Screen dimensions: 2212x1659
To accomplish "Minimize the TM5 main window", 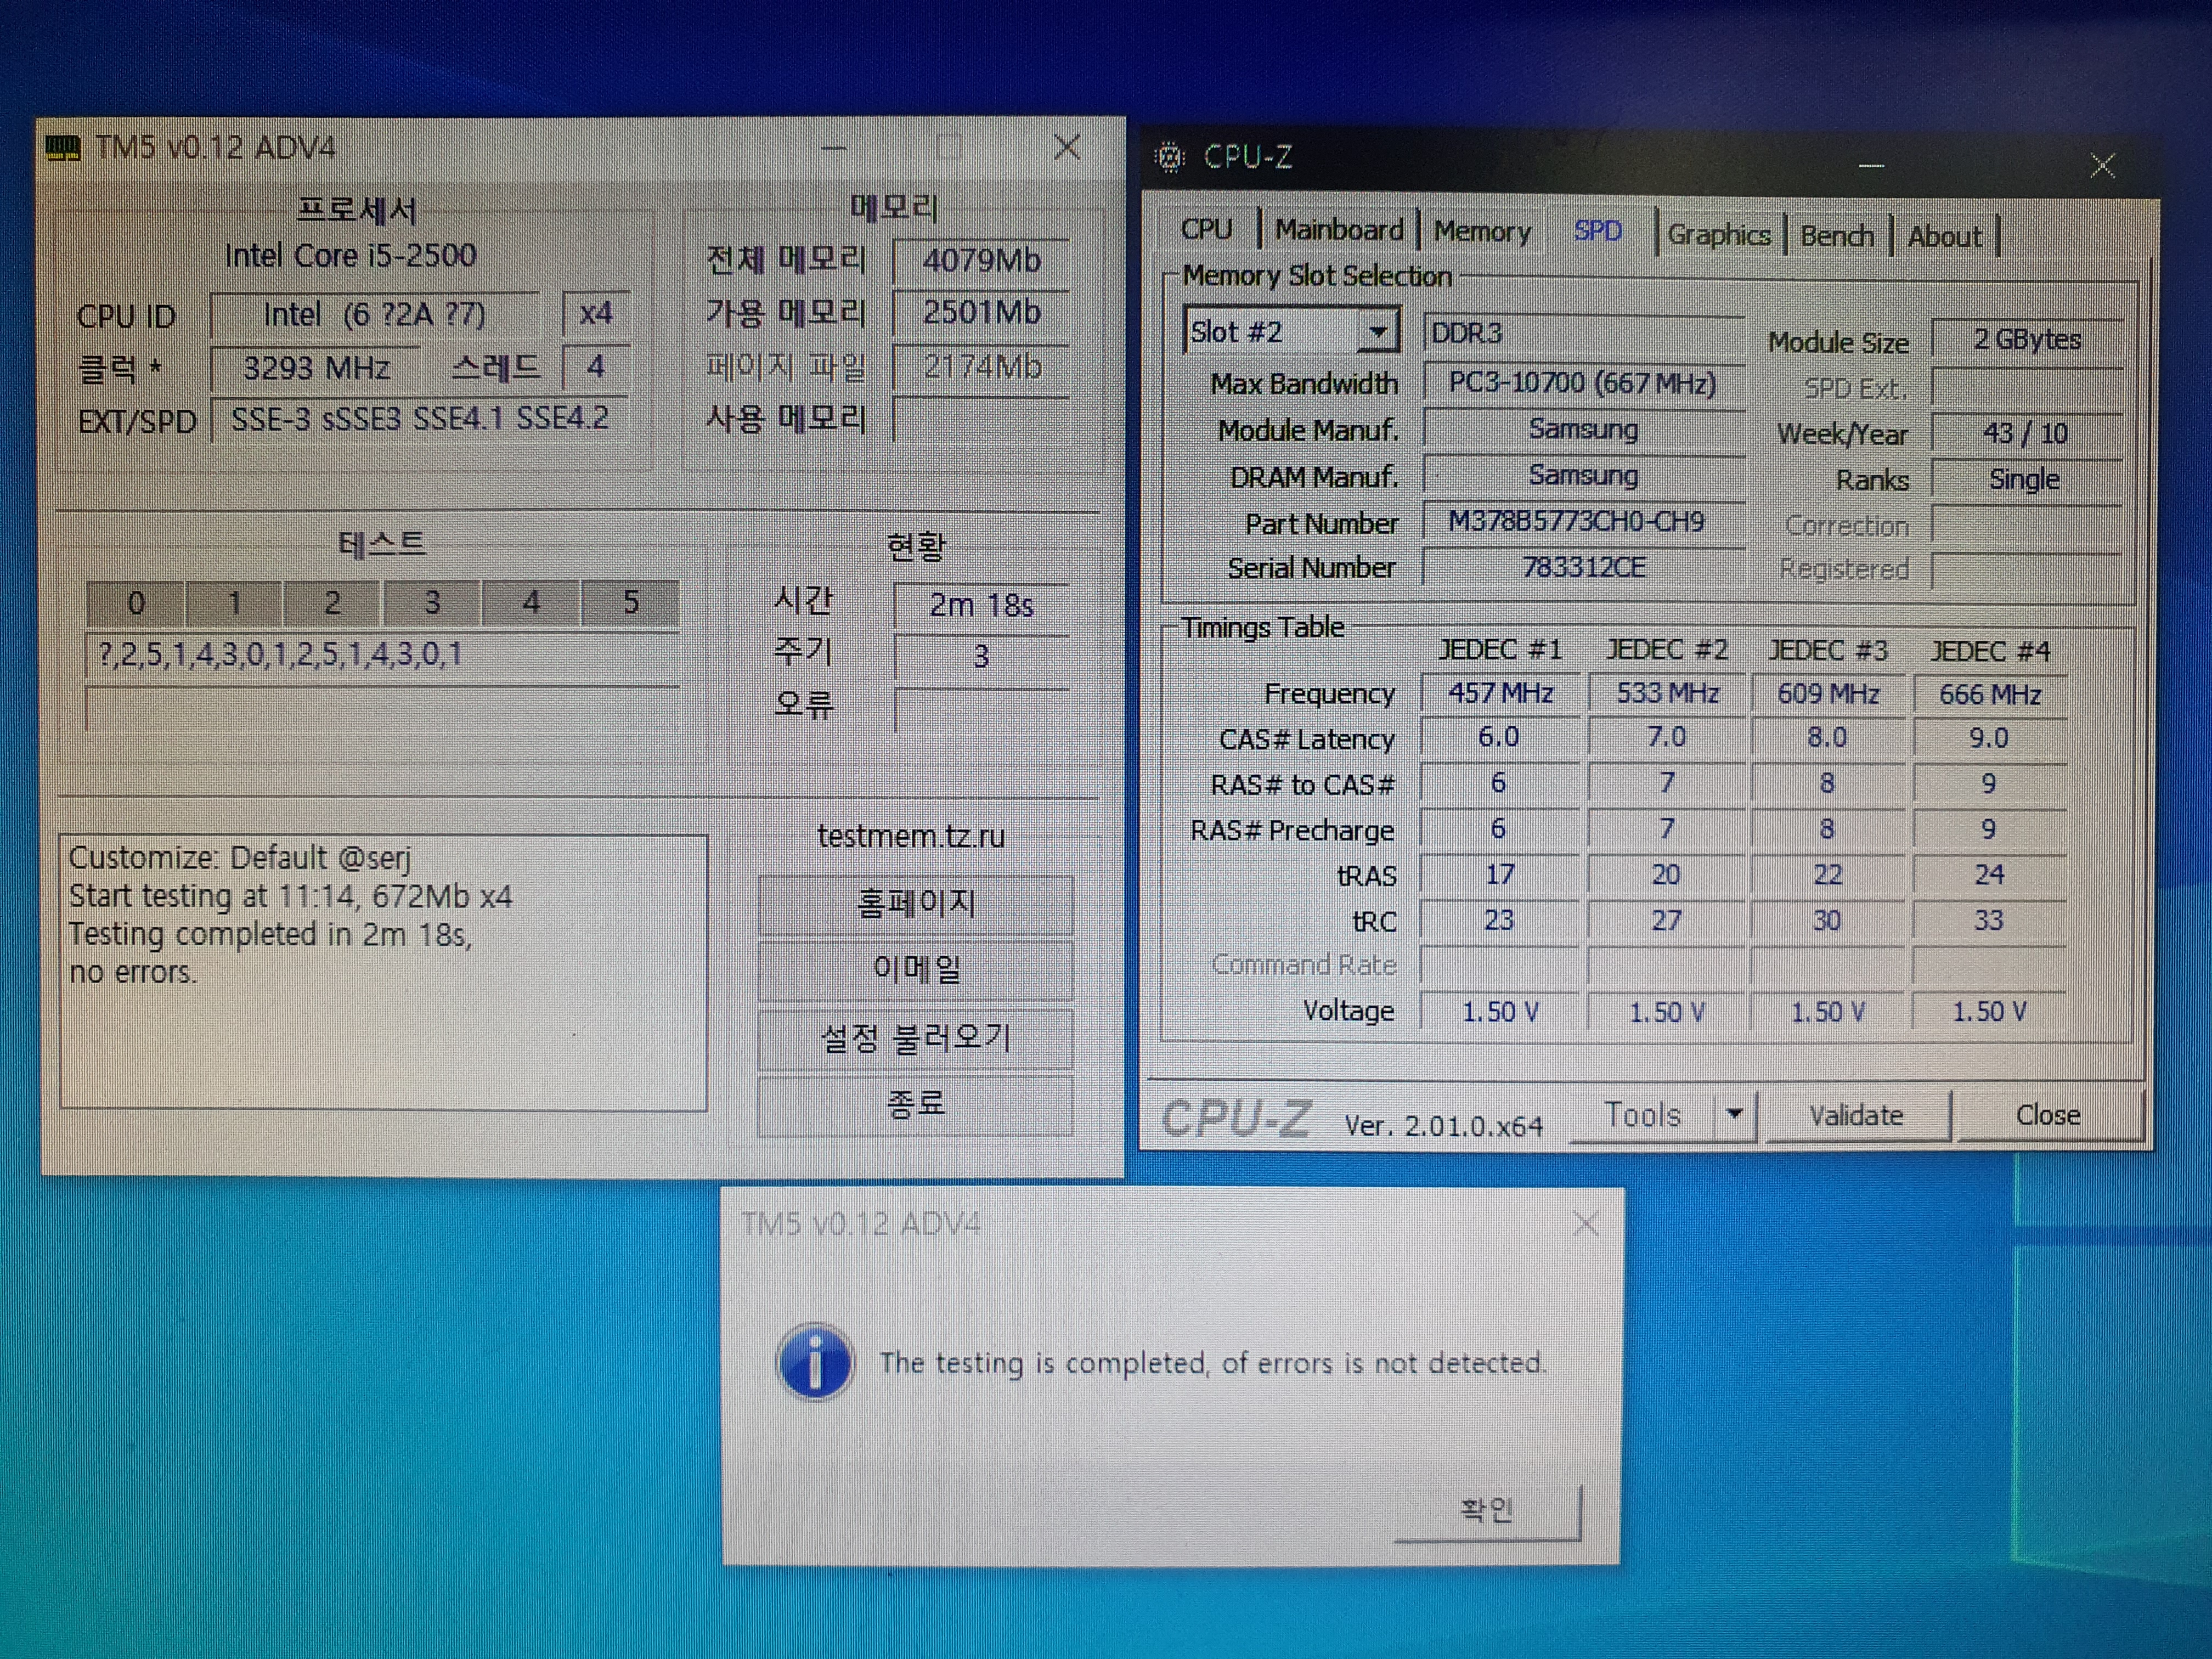I will pos(834,149).
